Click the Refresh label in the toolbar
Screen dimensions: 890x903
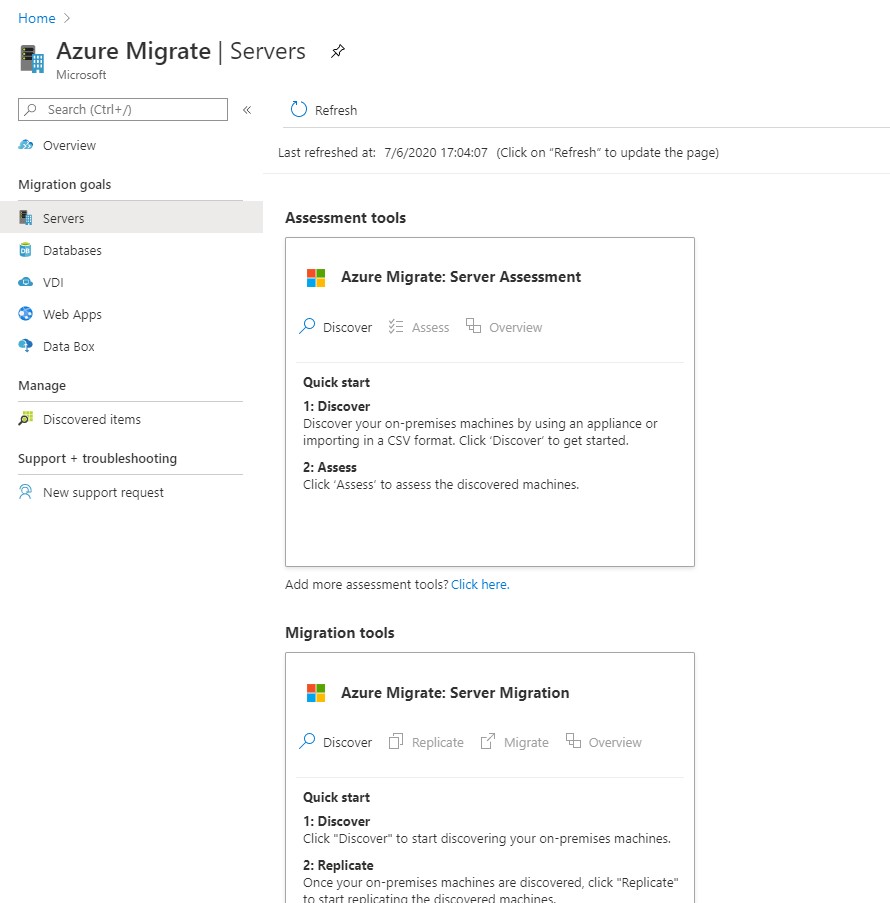click(x=336, y=110)
